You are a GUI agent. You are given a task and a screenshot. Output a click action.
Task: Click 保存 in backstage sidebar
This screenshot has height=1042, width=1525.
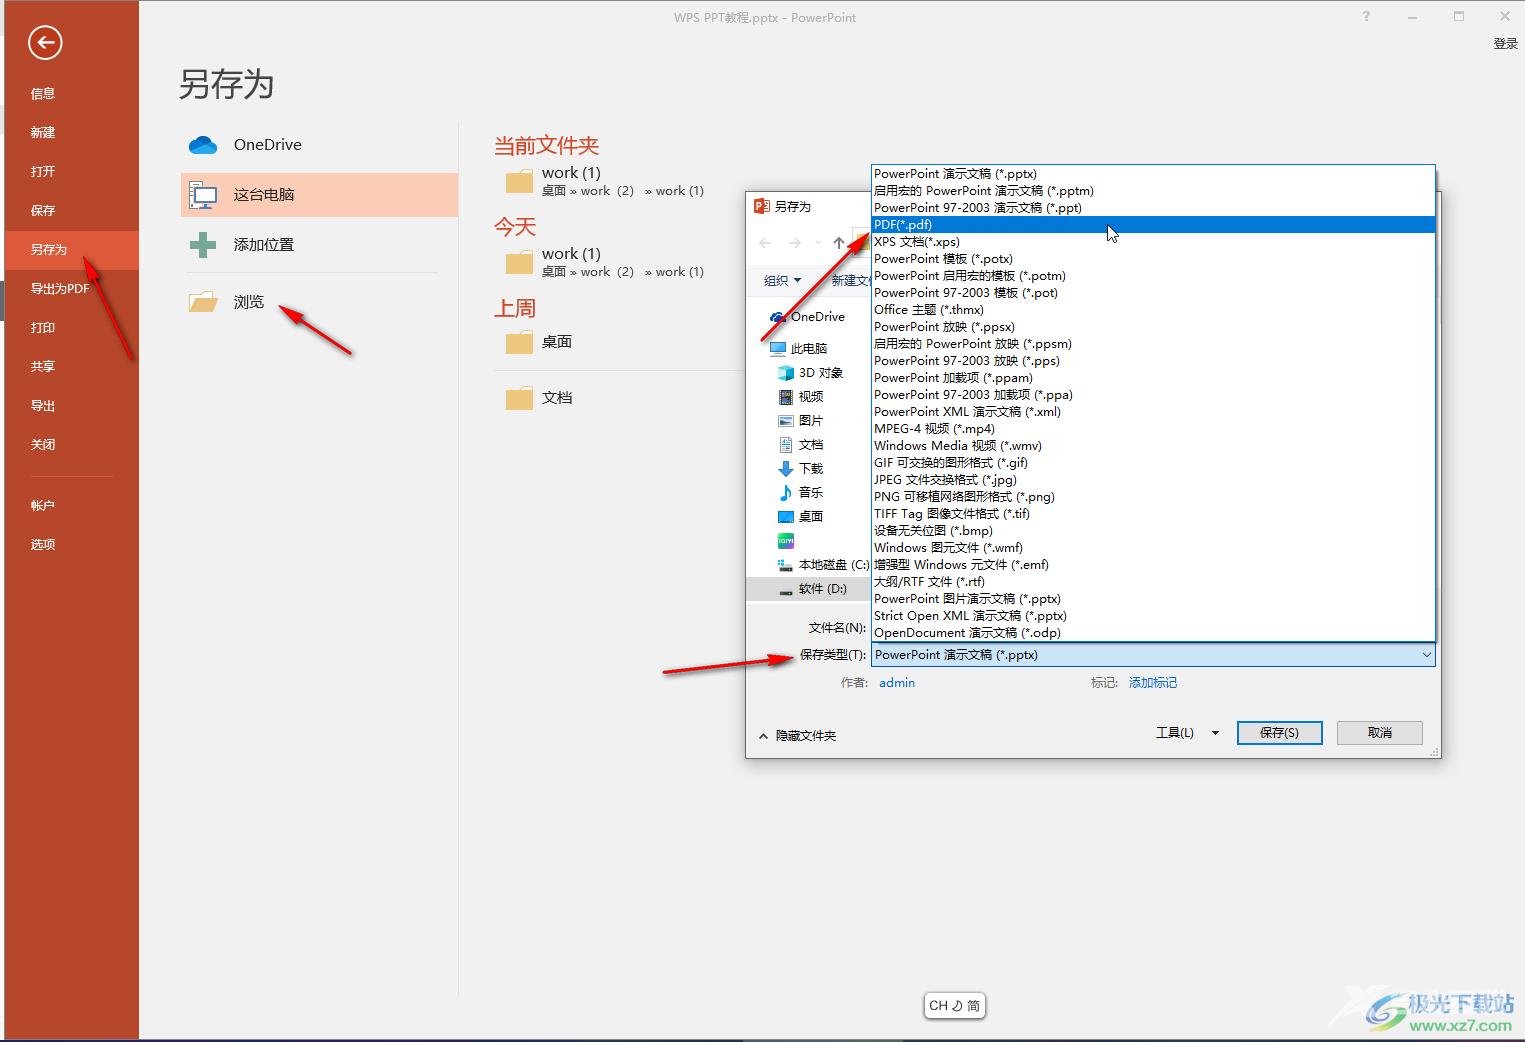coord(71,211)
